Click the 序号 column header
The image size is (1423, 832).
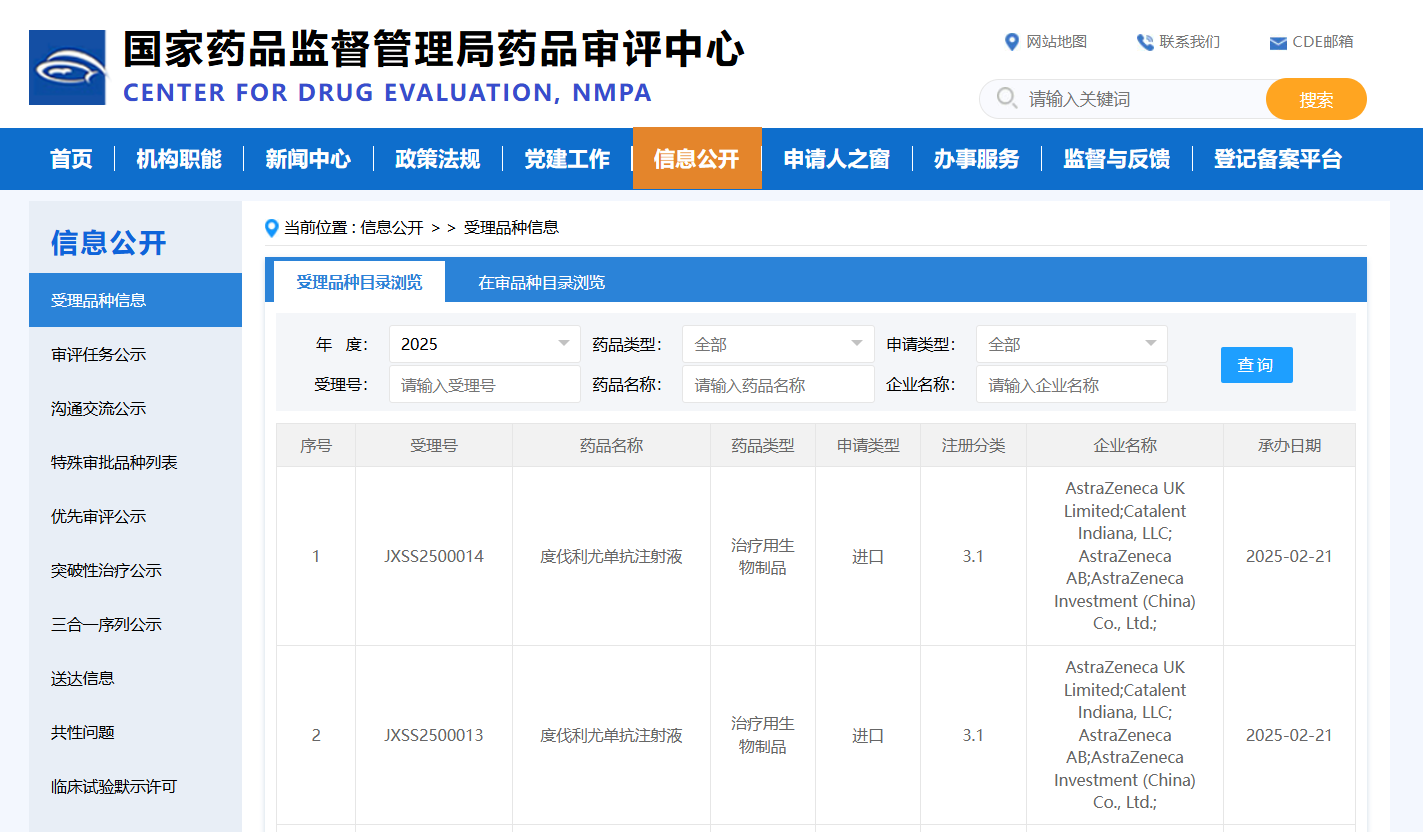coord(316,445)
